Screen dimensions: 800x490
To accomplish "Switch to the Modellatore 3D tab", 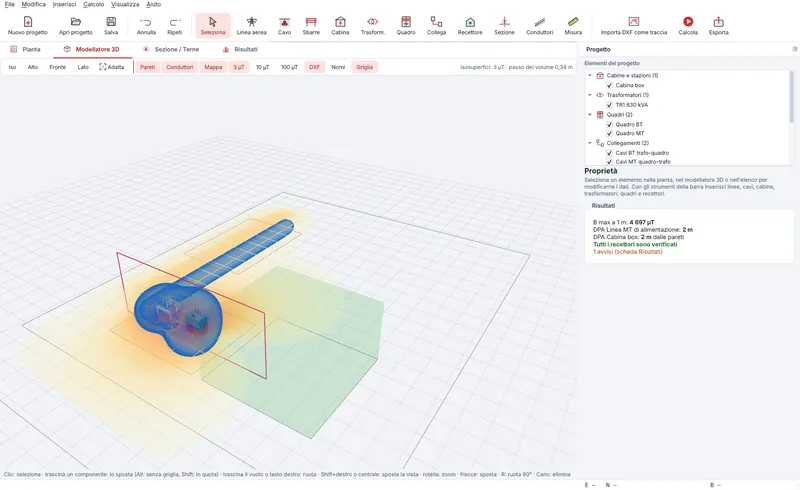I will pos(92,50).
